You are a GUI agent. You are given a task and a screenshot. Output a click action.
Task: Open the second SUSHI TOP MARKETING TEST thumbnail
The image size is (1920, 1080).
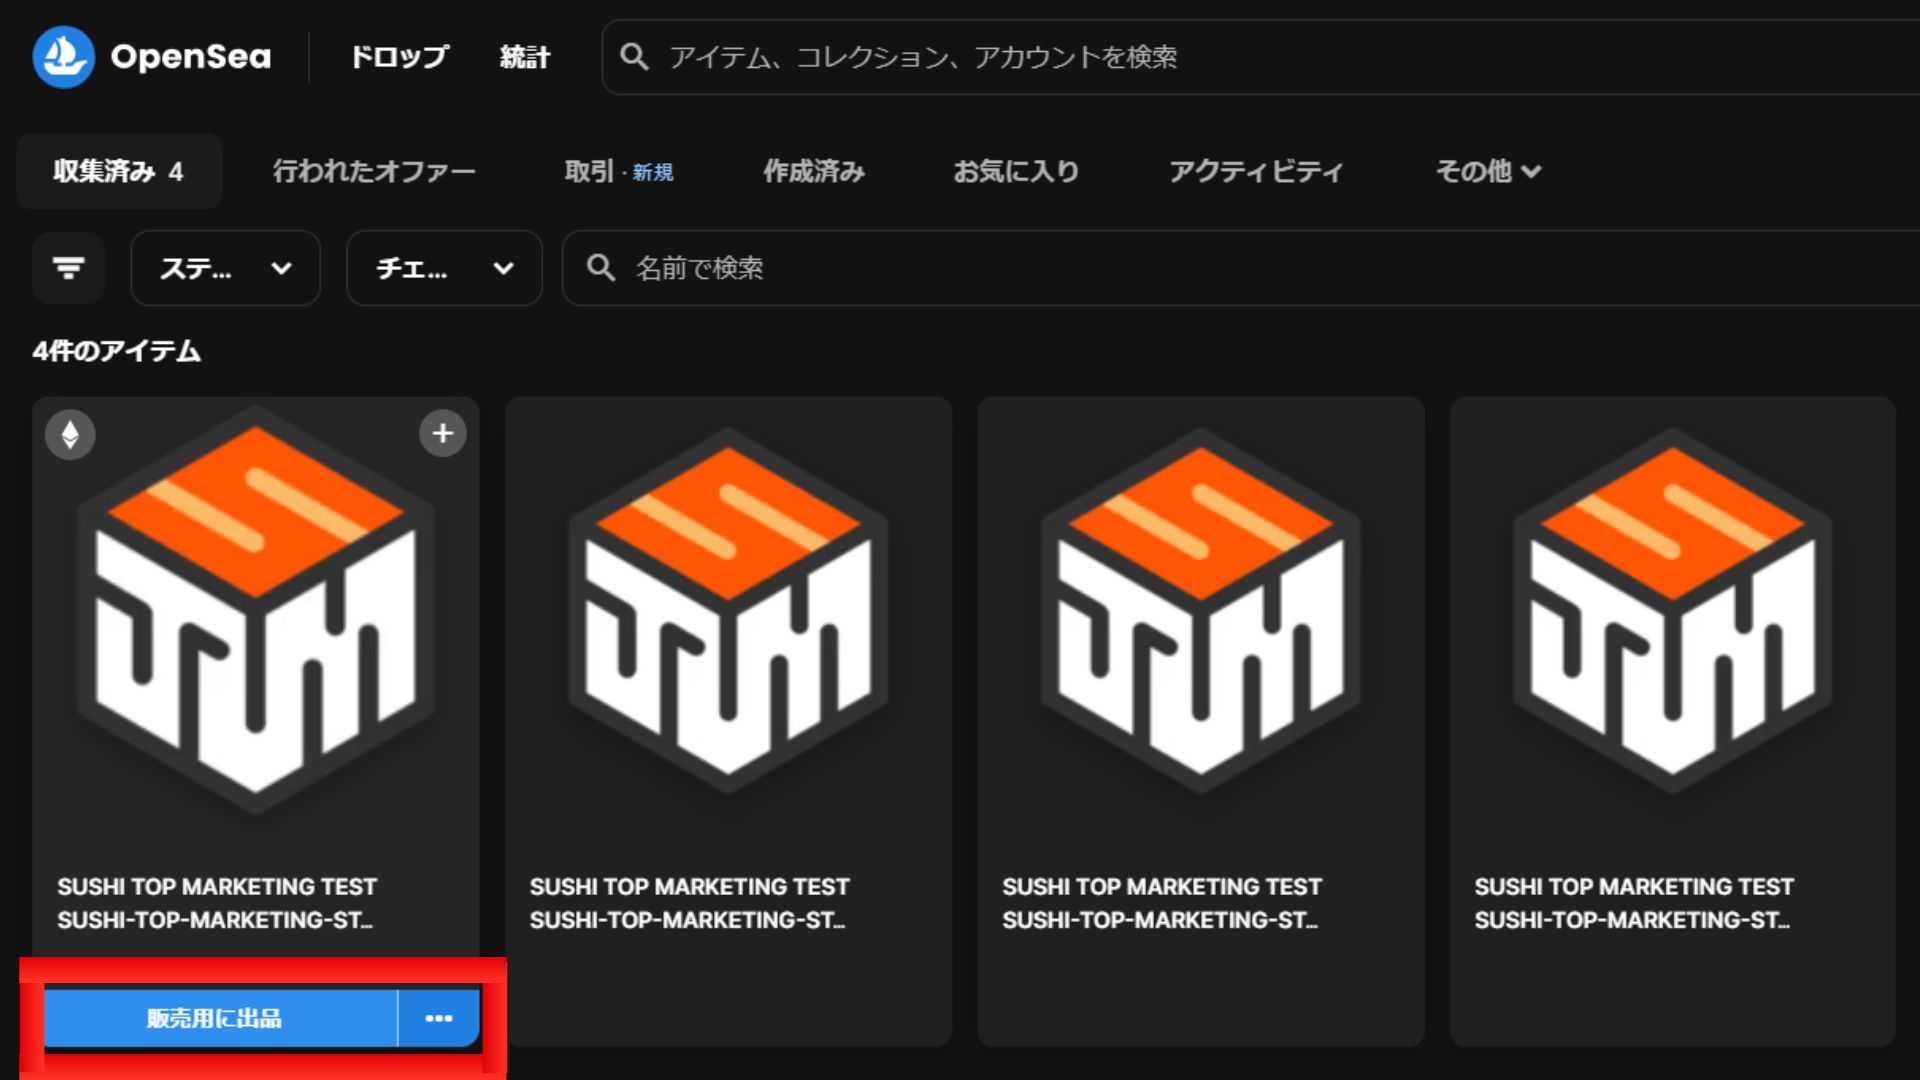(728, 610)
